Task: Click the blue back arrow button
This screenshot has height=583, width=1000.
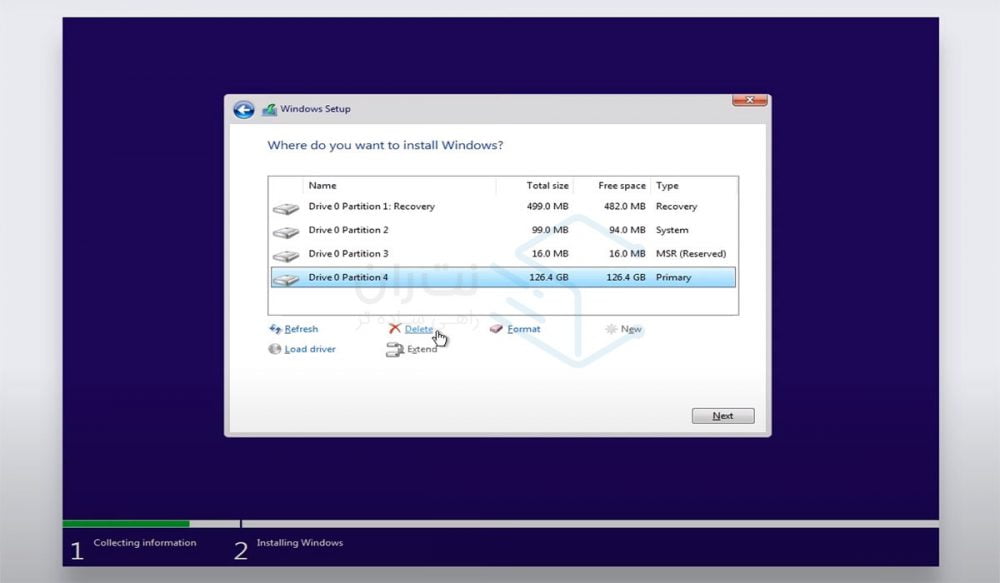Action: coord(243,110)
